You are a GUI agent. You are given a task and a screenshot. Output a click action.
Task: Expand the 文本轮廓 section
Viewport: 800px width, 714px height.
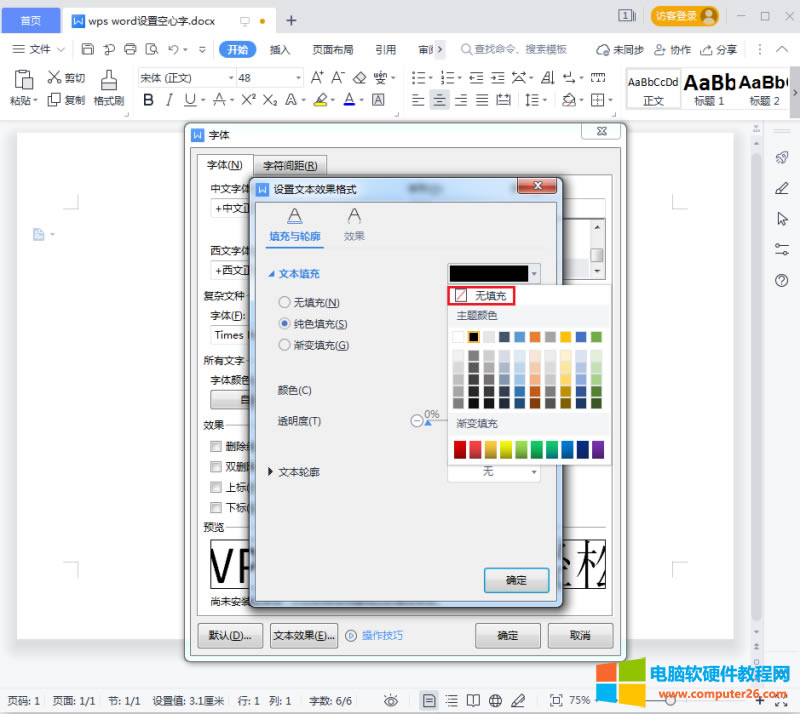pyautogui.click(x=271, y=471)
